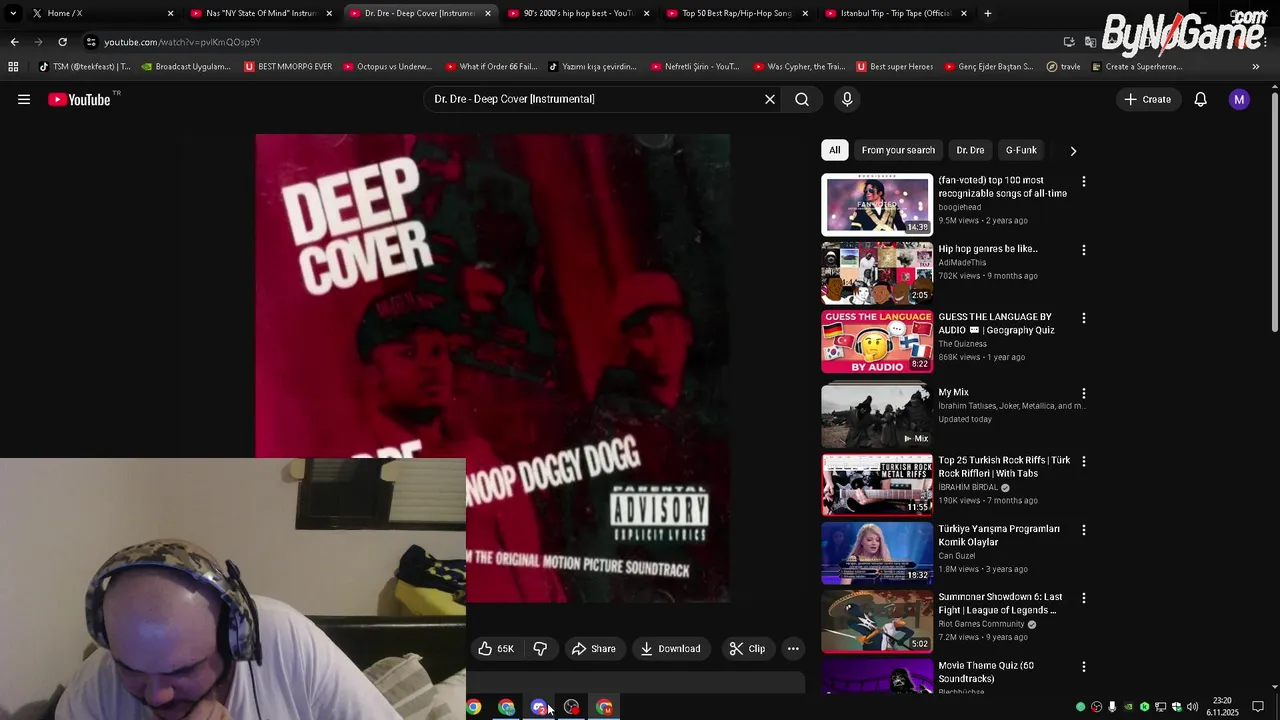Open options for Movie Theme Quiz video
The width and height of the screenshot is (1280, 720).
coord(1083,667)
